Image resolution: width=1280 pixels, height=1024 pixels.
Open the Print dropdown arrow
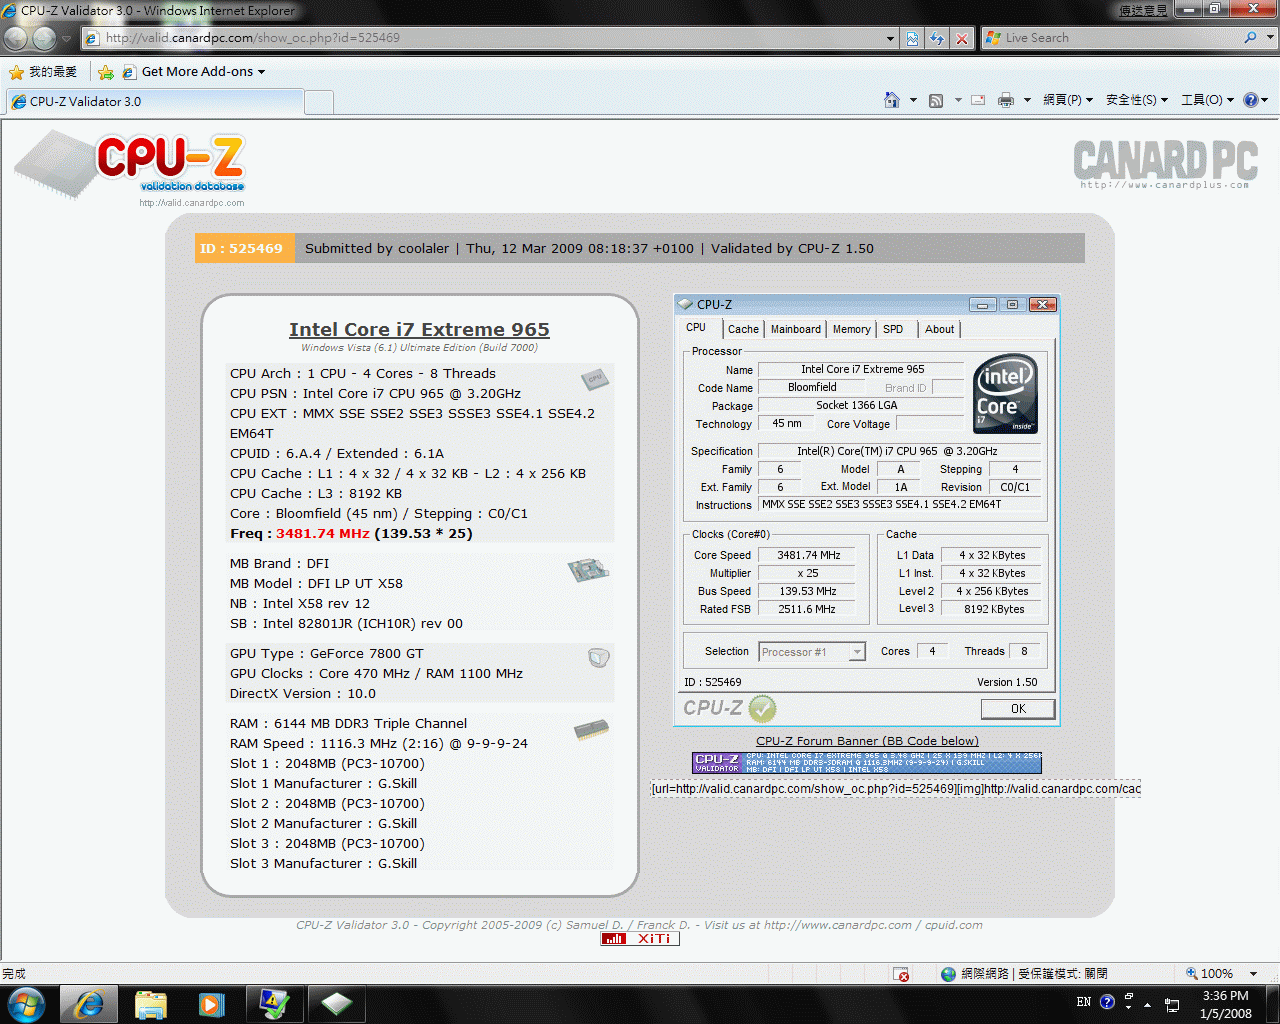coord(1026,100)
